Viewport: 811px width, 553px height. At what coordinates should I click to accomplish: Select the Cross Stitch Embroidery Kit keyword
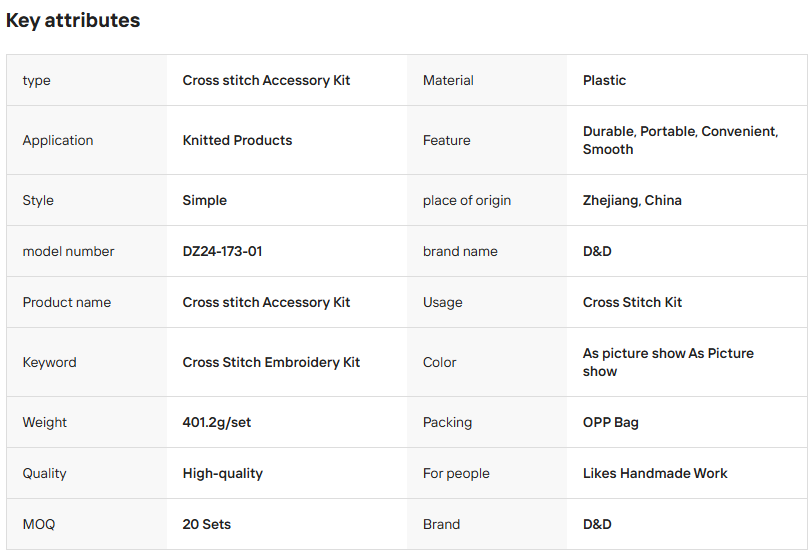click(271, 362)
